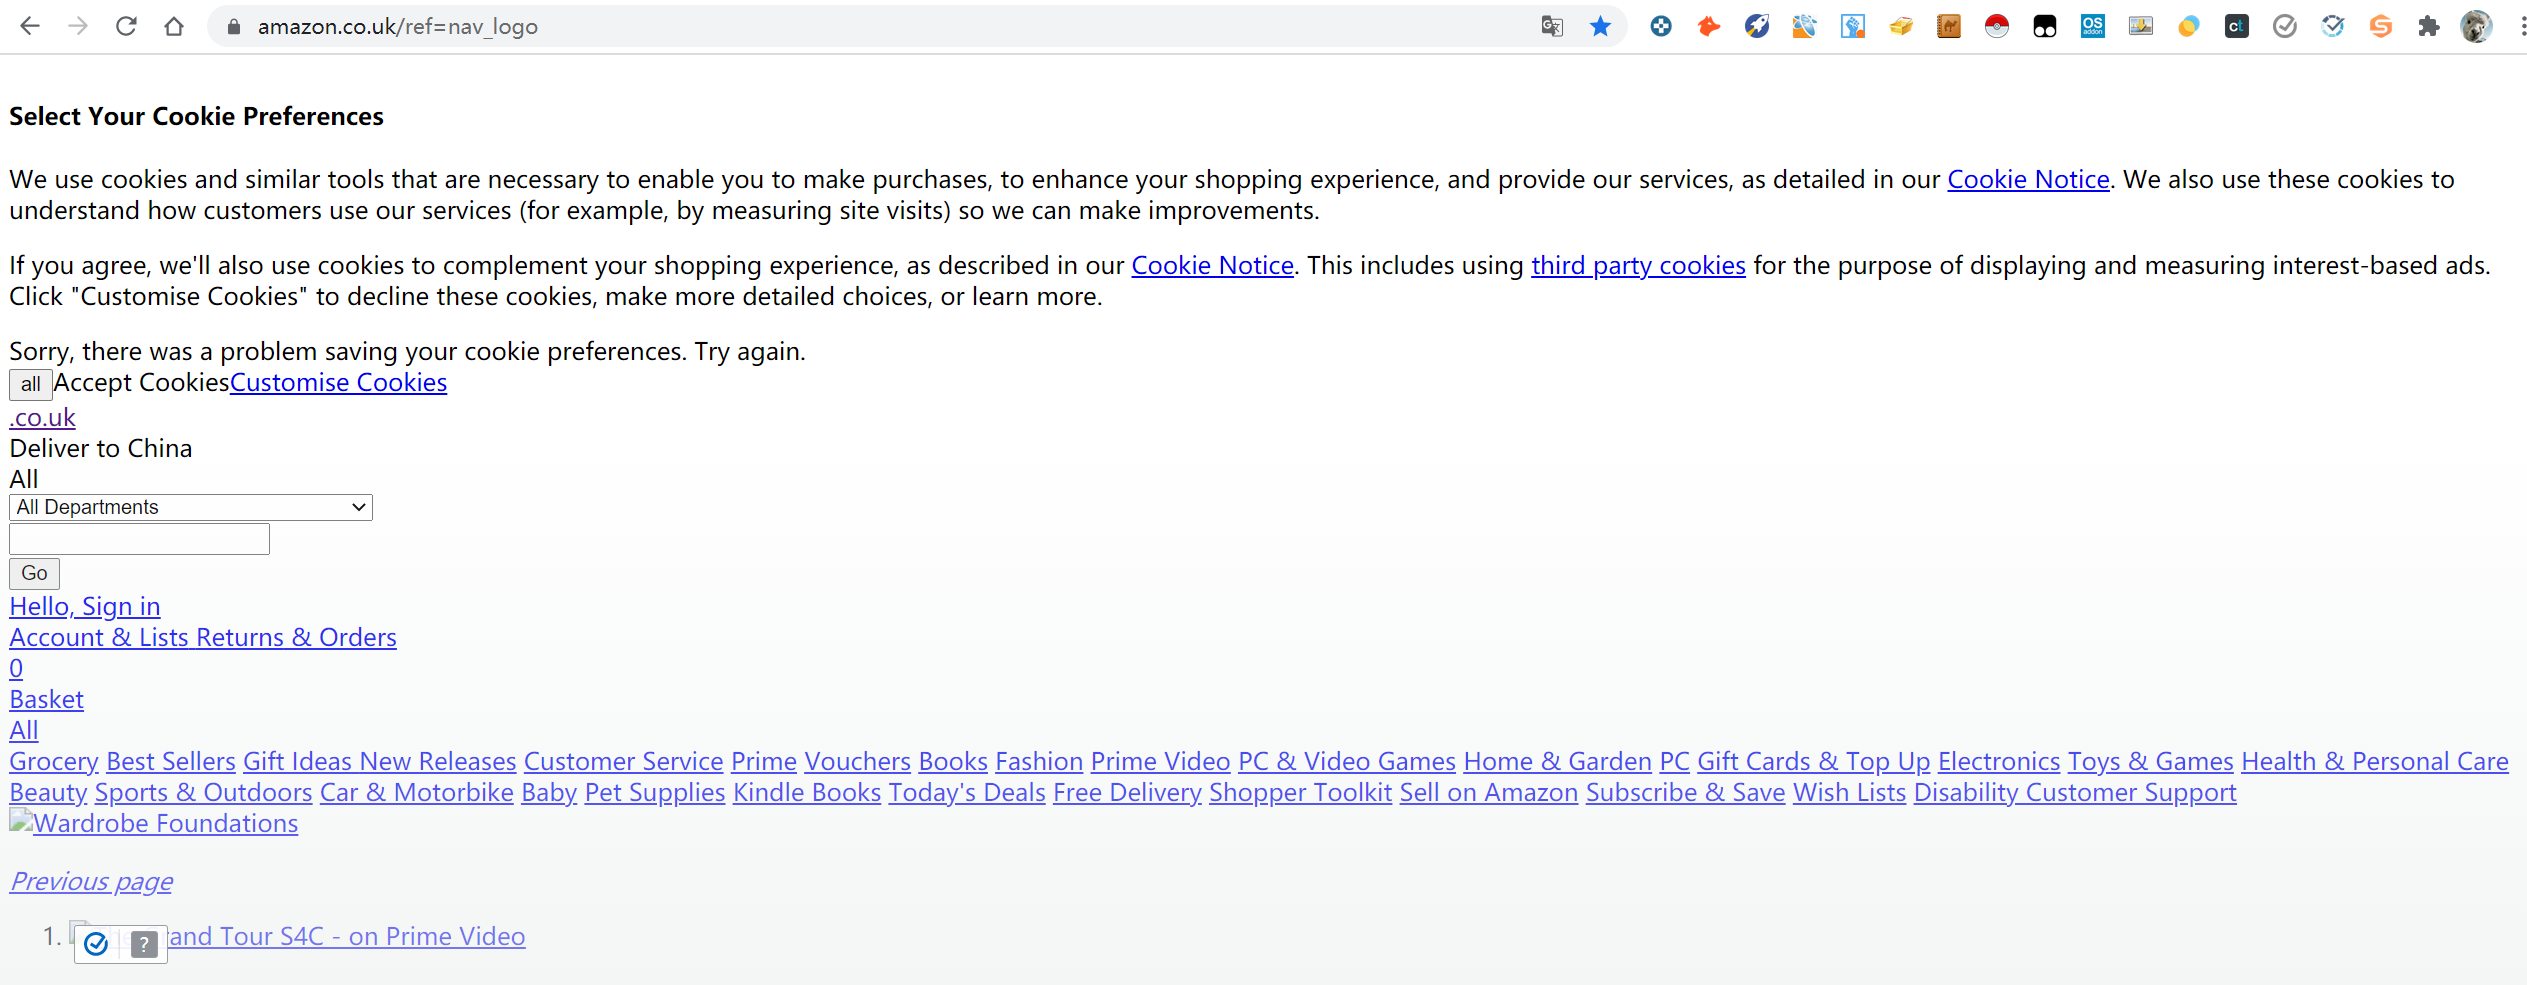Image resolution: width=2527 pixels, height=985 pixels.
Task: Open the orange fox extension icon
Action: pyautogui.click(x=1709, y=27)
